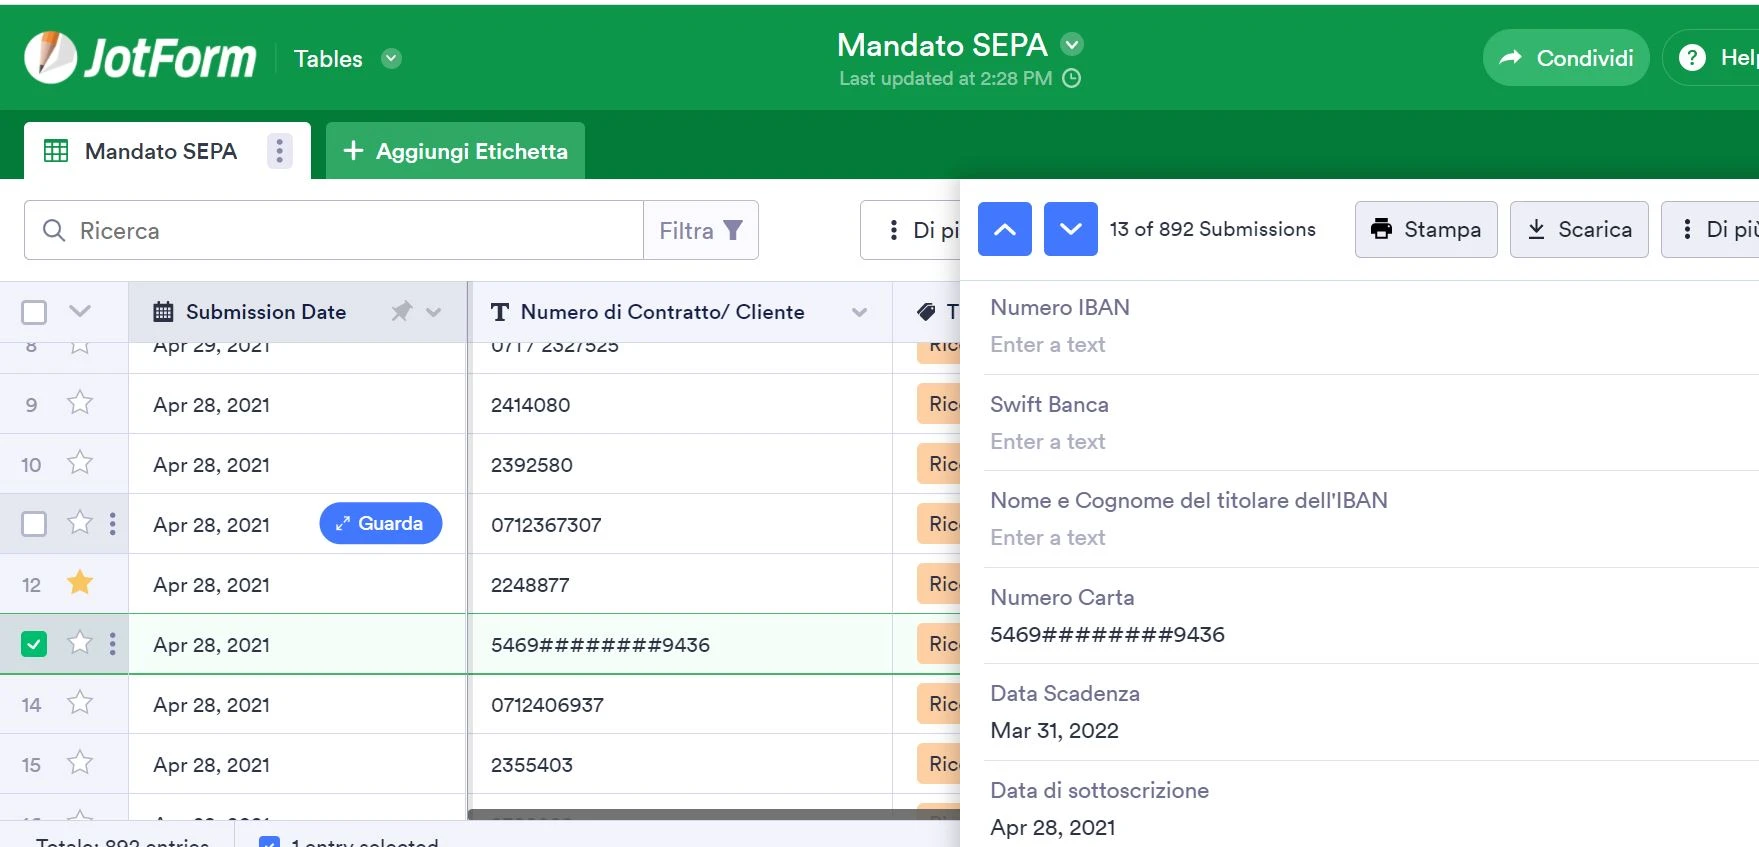Click the last updated clock icon
The image size is (1759, 847).
click(x=1071, y=78)
